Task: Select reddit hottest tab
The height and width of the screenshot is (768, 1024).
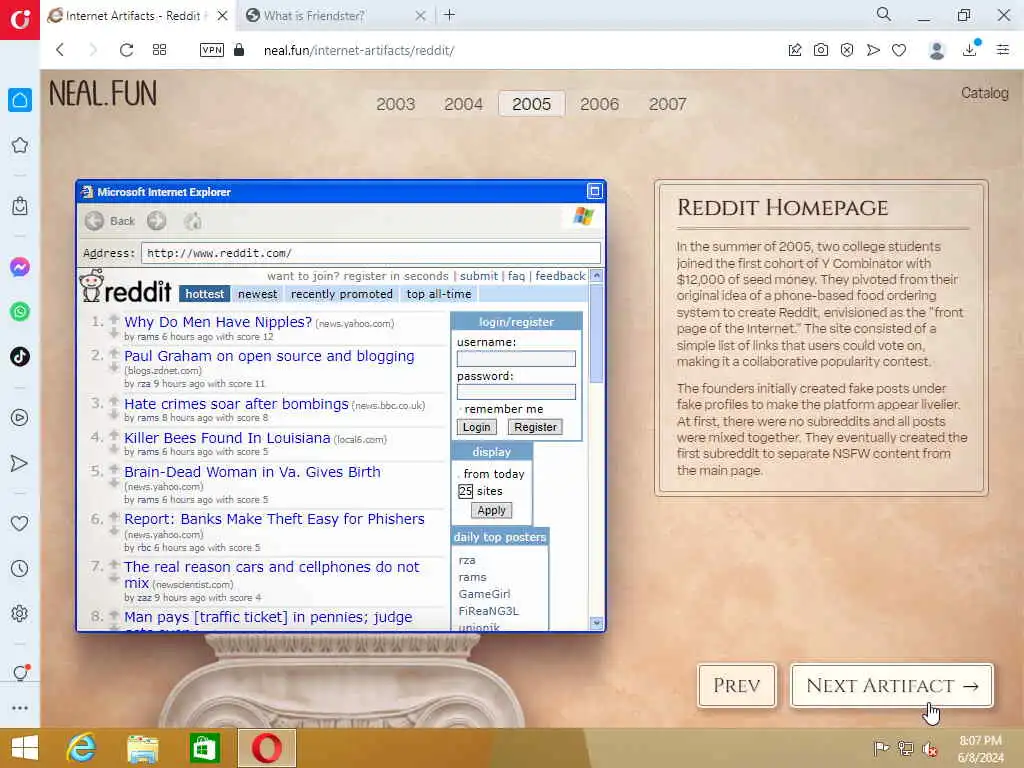Action: (x=204, y=294)
